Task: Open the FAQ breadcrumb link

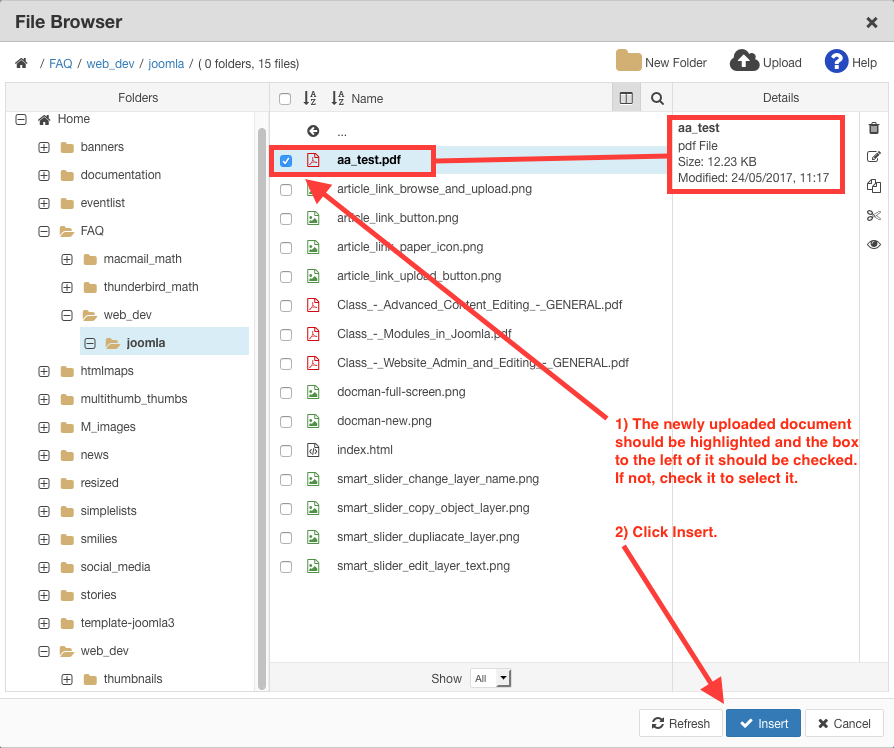Action: coord(60,63)
